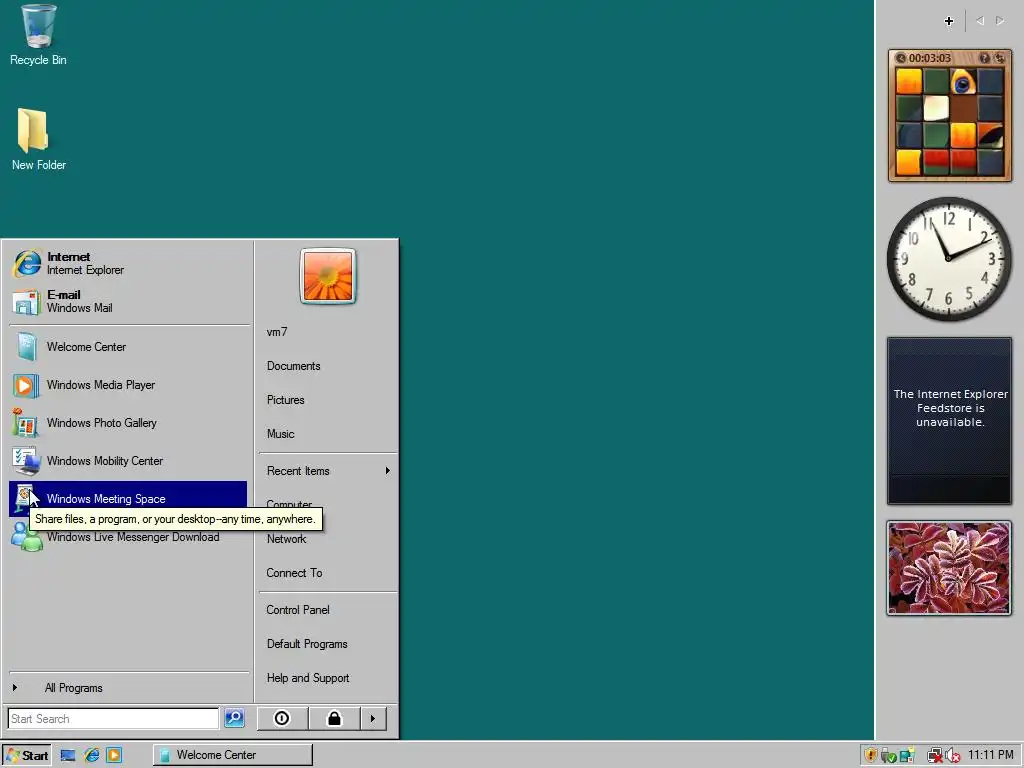Image resolution: width=1024 pixels, height=768 pixels.
Task: Click the white puzzle tile beside empty slot
Action: [x=936, y=108]
